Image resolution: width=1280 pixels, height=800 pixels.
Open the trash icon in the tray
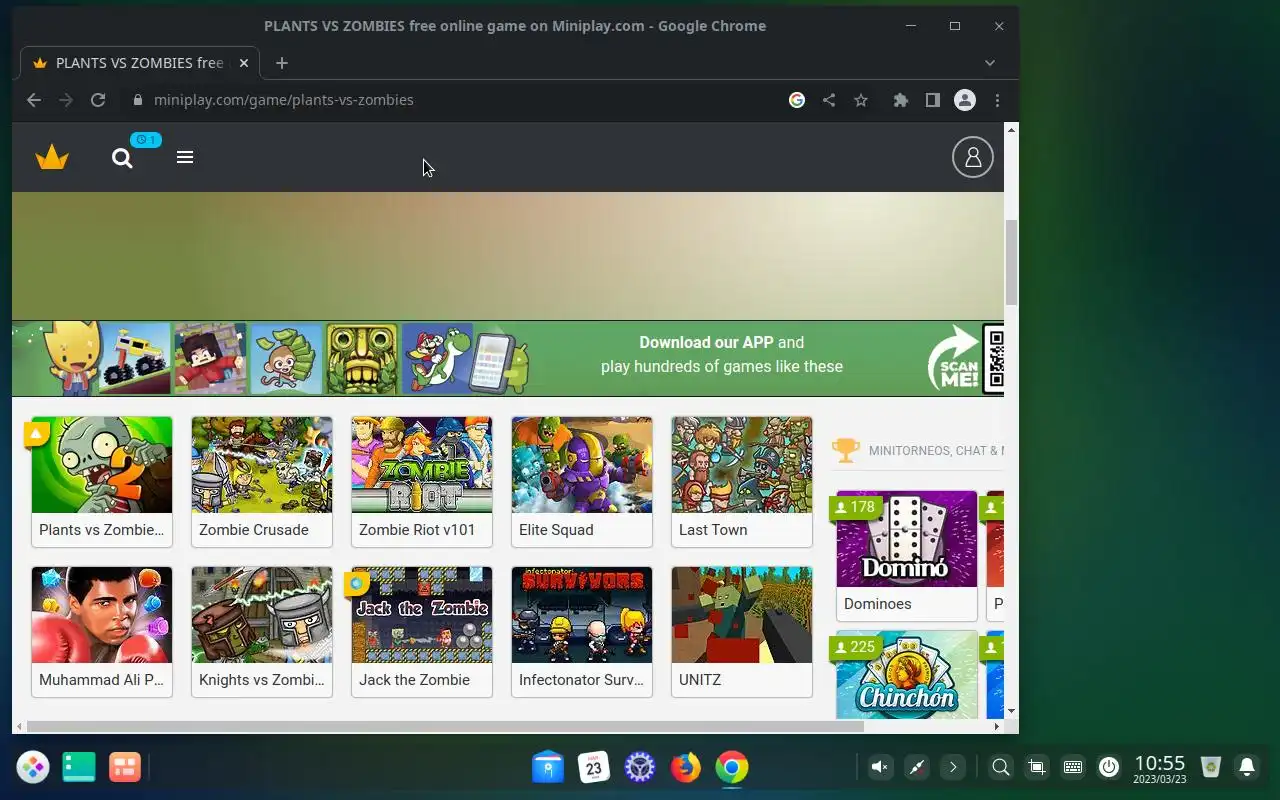coord(1211,767)
